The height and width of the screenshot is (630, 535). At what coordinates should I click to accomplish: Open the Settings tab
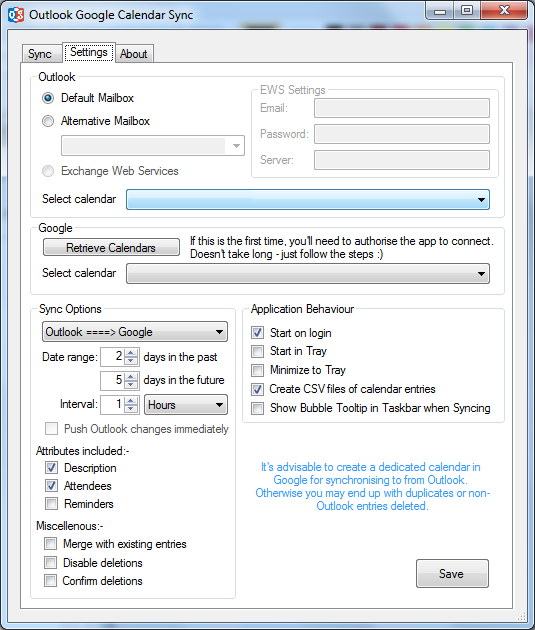89,52
